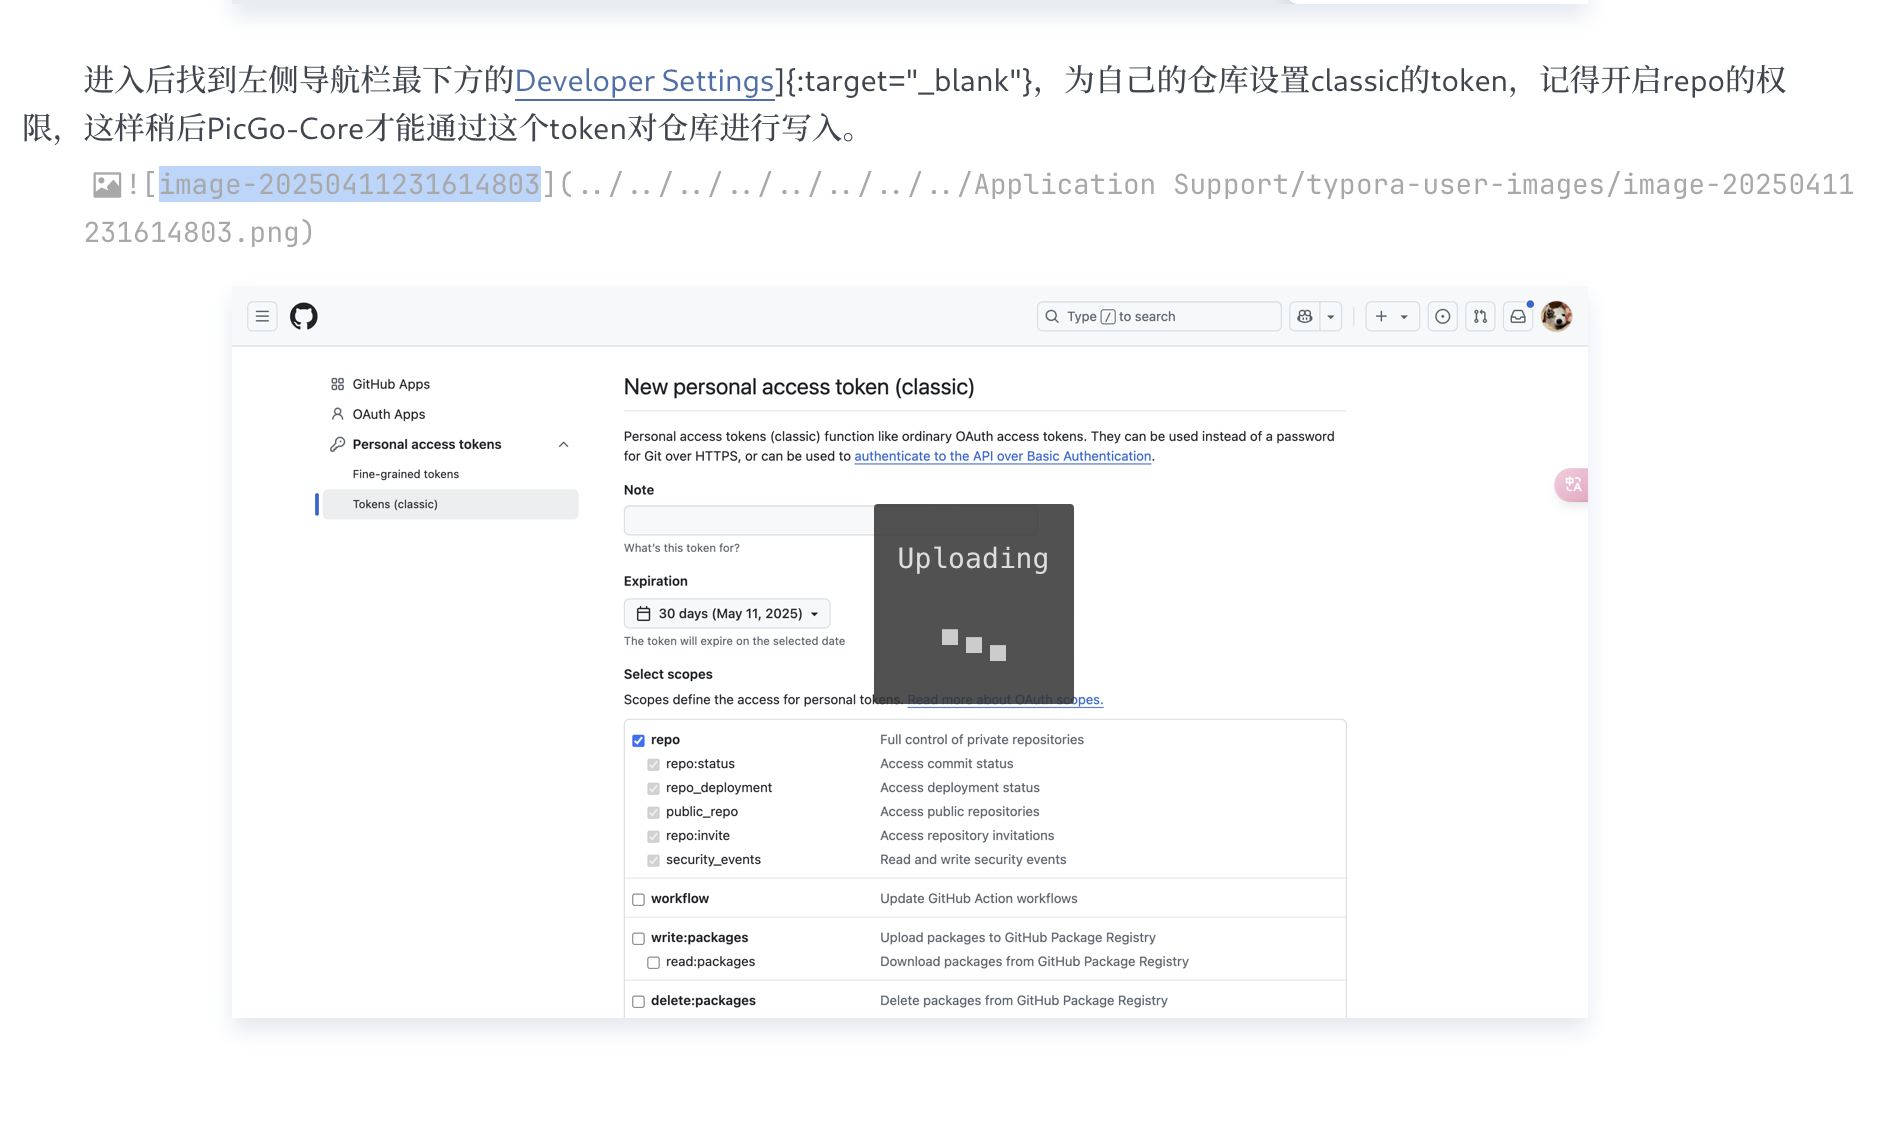Uncheck the repo scope checkbox
The height and width of the screenshot is (1128, 1884).
[638, 741]
